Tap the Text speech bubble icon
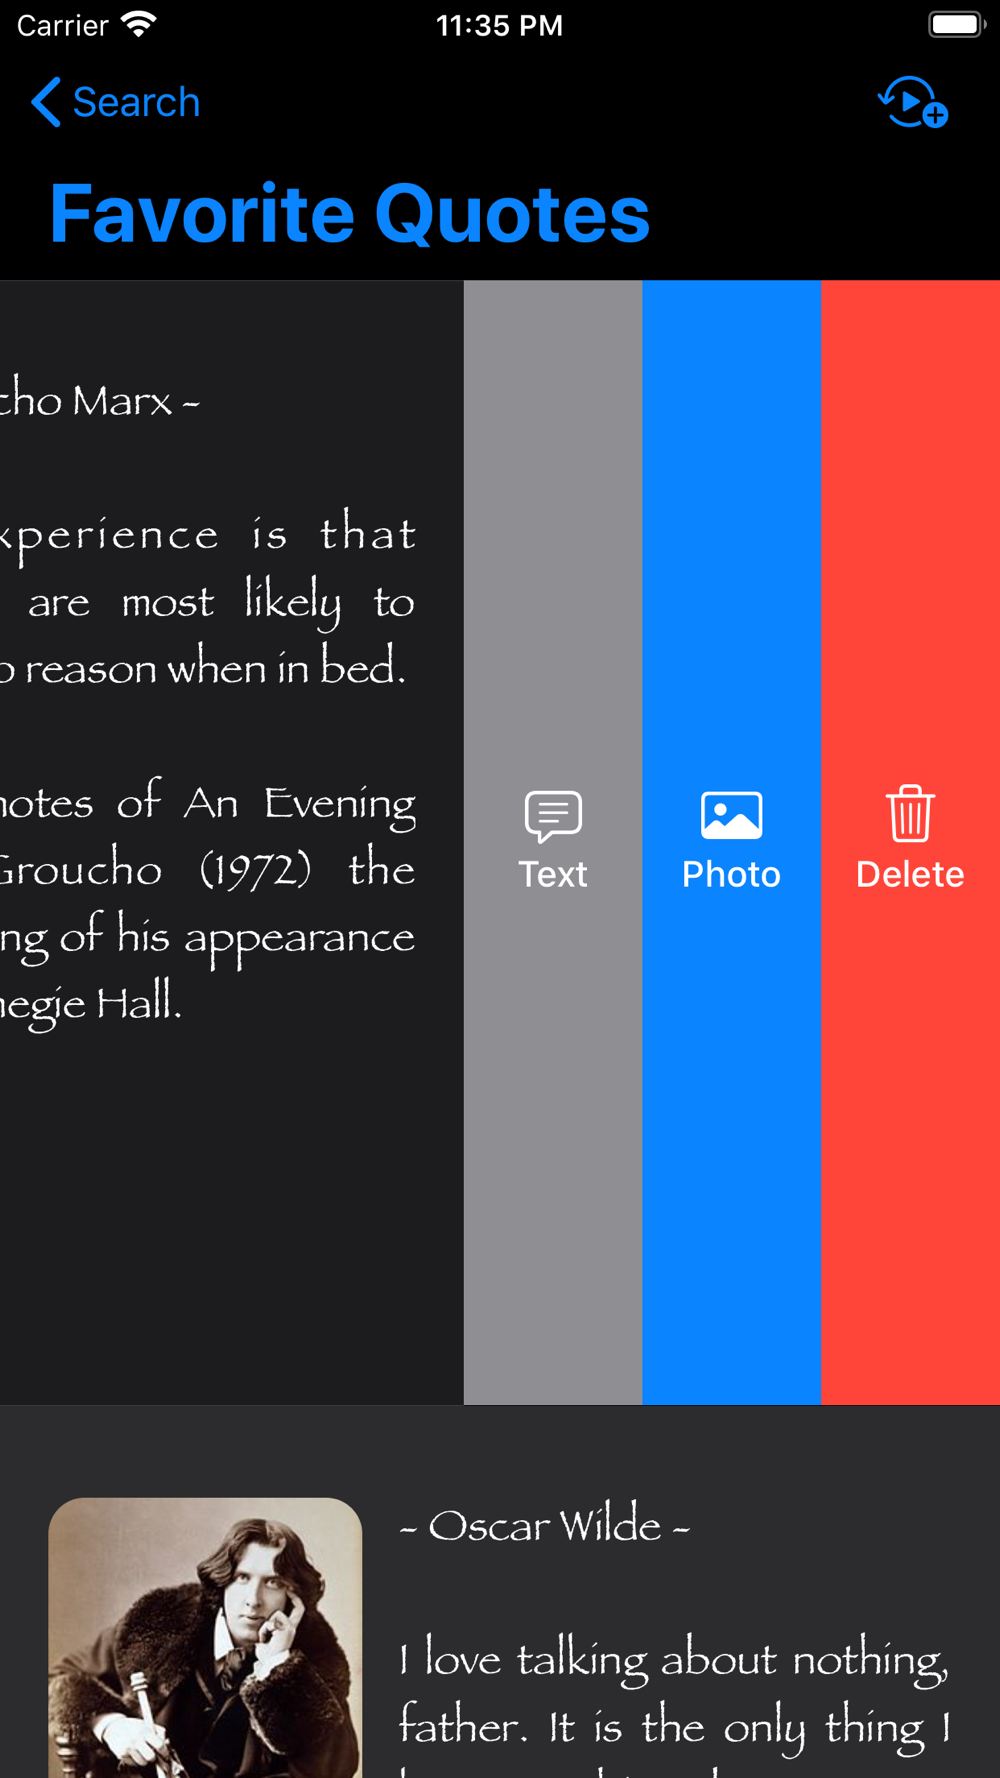Image resolution: width=1000 pixels, height=1778 pixels. click(553, 816)
